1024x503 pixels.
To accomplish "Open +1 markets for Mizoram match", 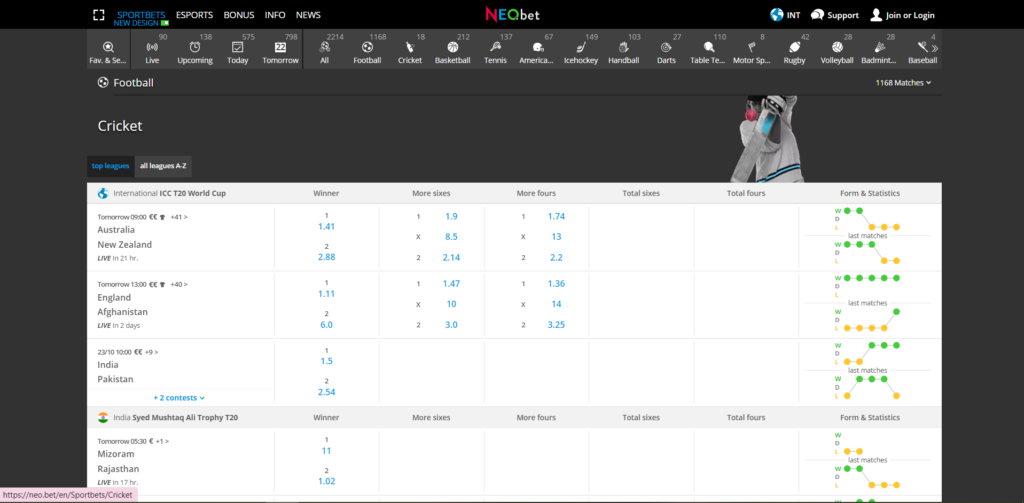I will coord(162,441).
